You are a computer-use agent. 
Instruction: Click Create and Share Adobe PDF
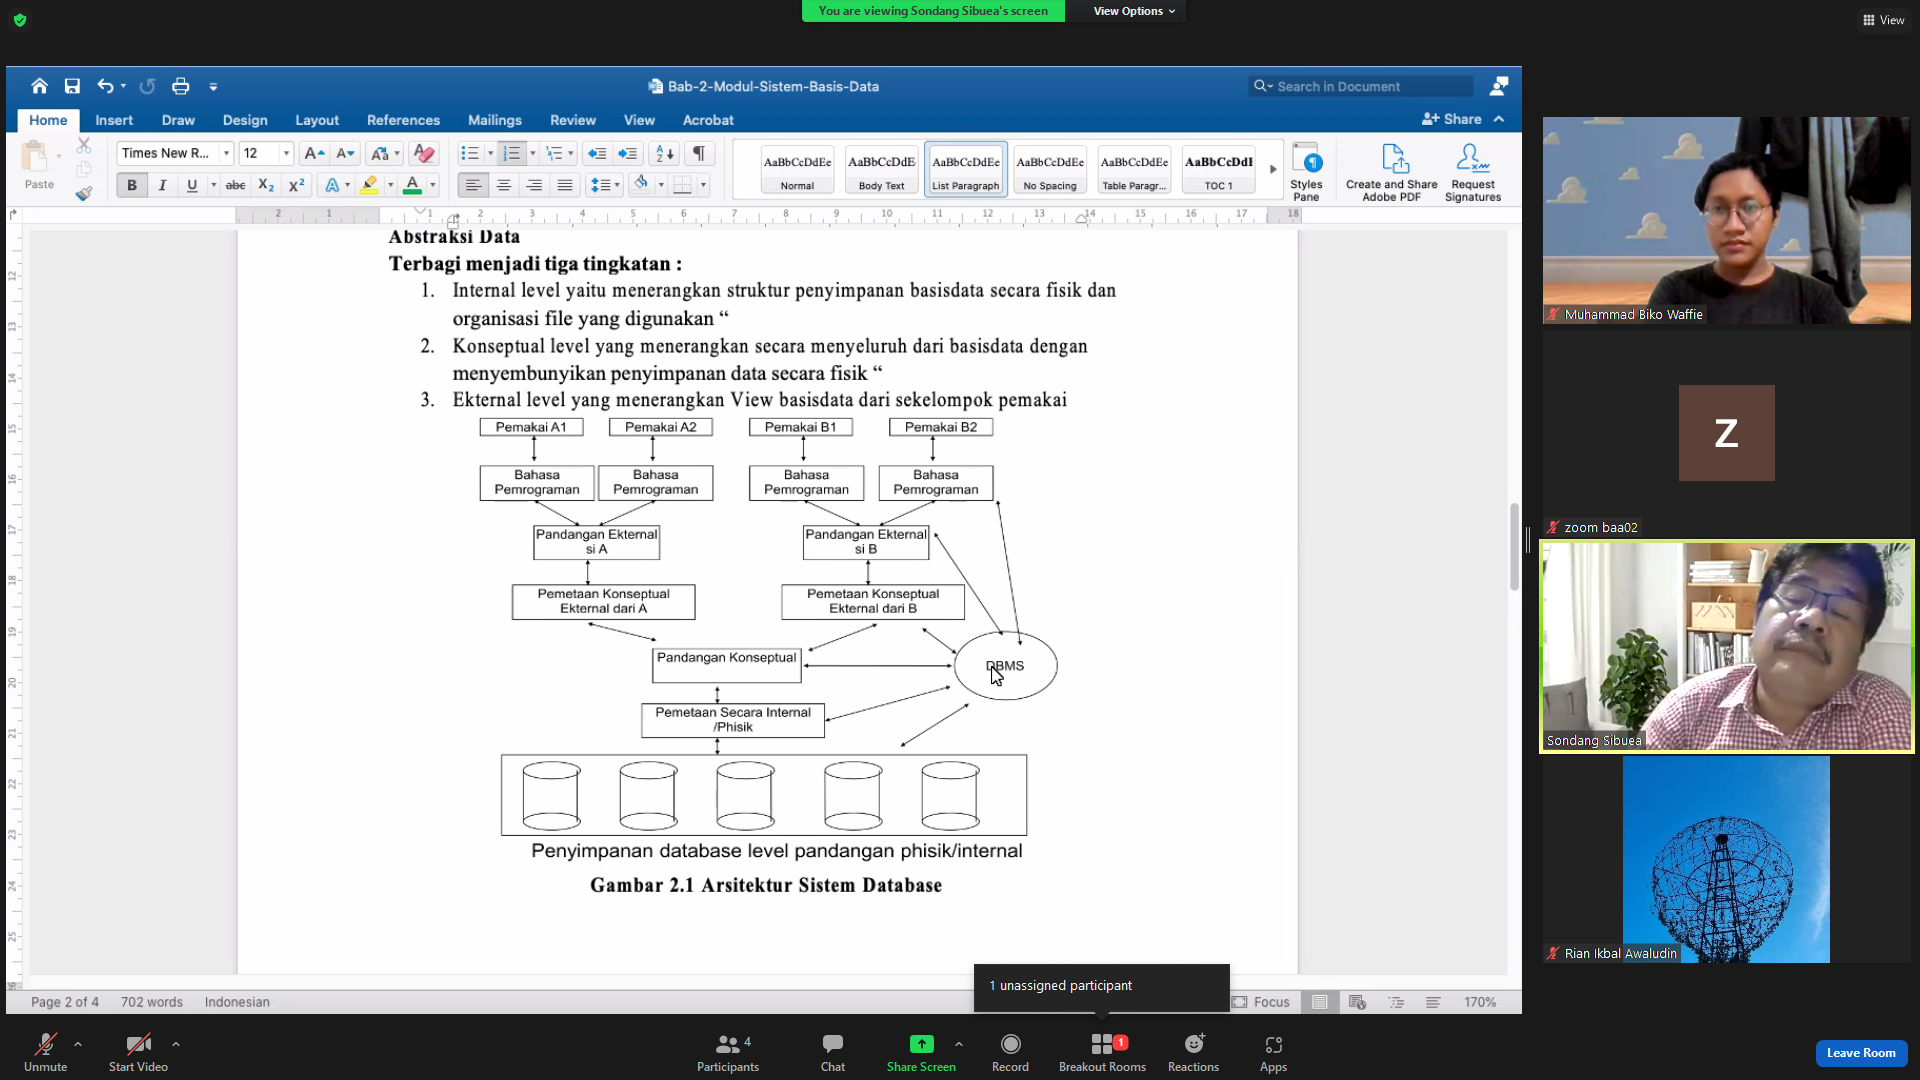(1392, 171)
